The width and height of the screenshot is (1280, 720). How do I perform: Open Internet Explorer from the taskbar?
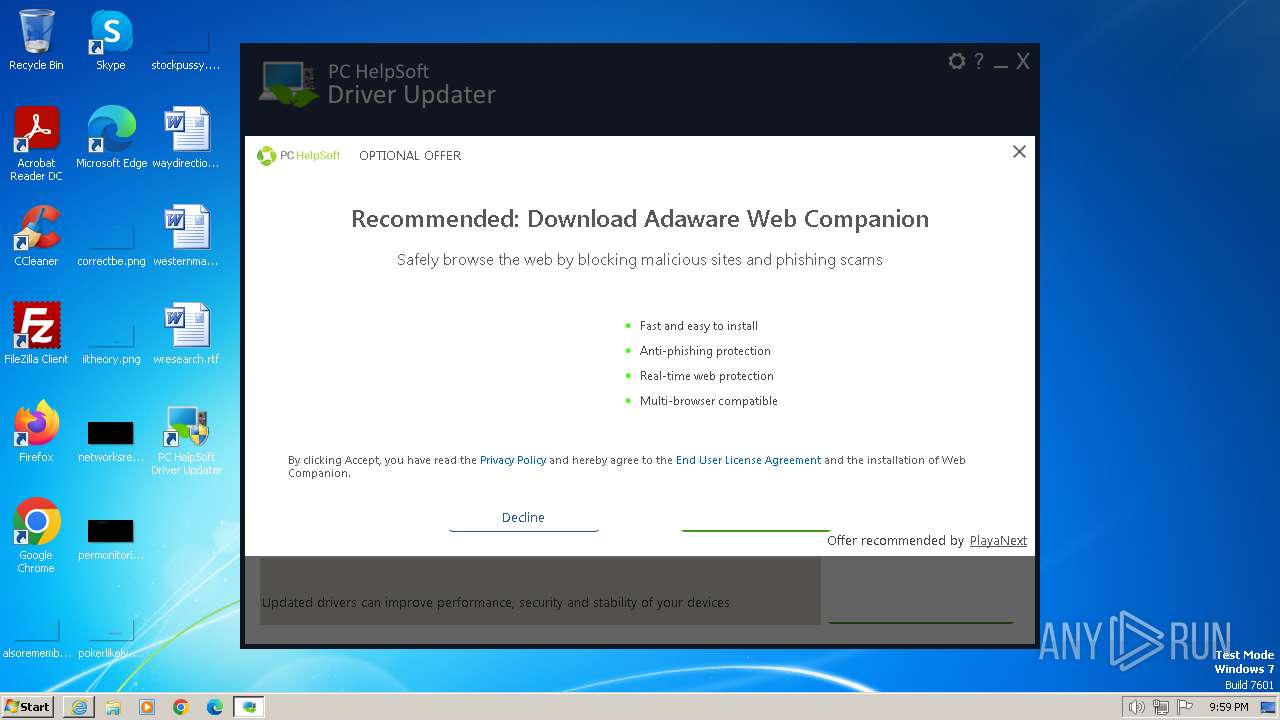[x=79, y=707]
